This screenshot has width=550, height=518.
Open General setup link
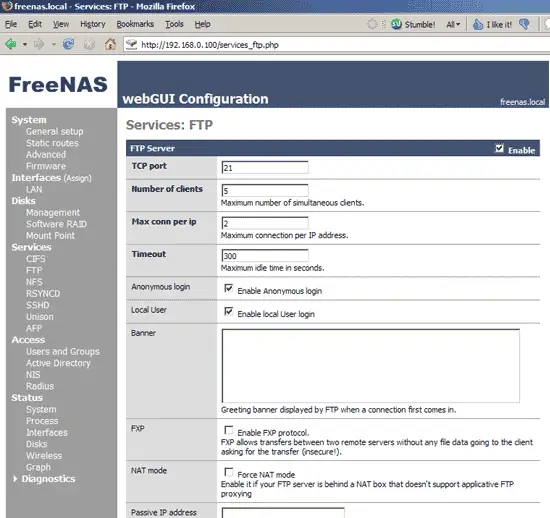click(55, 132)
